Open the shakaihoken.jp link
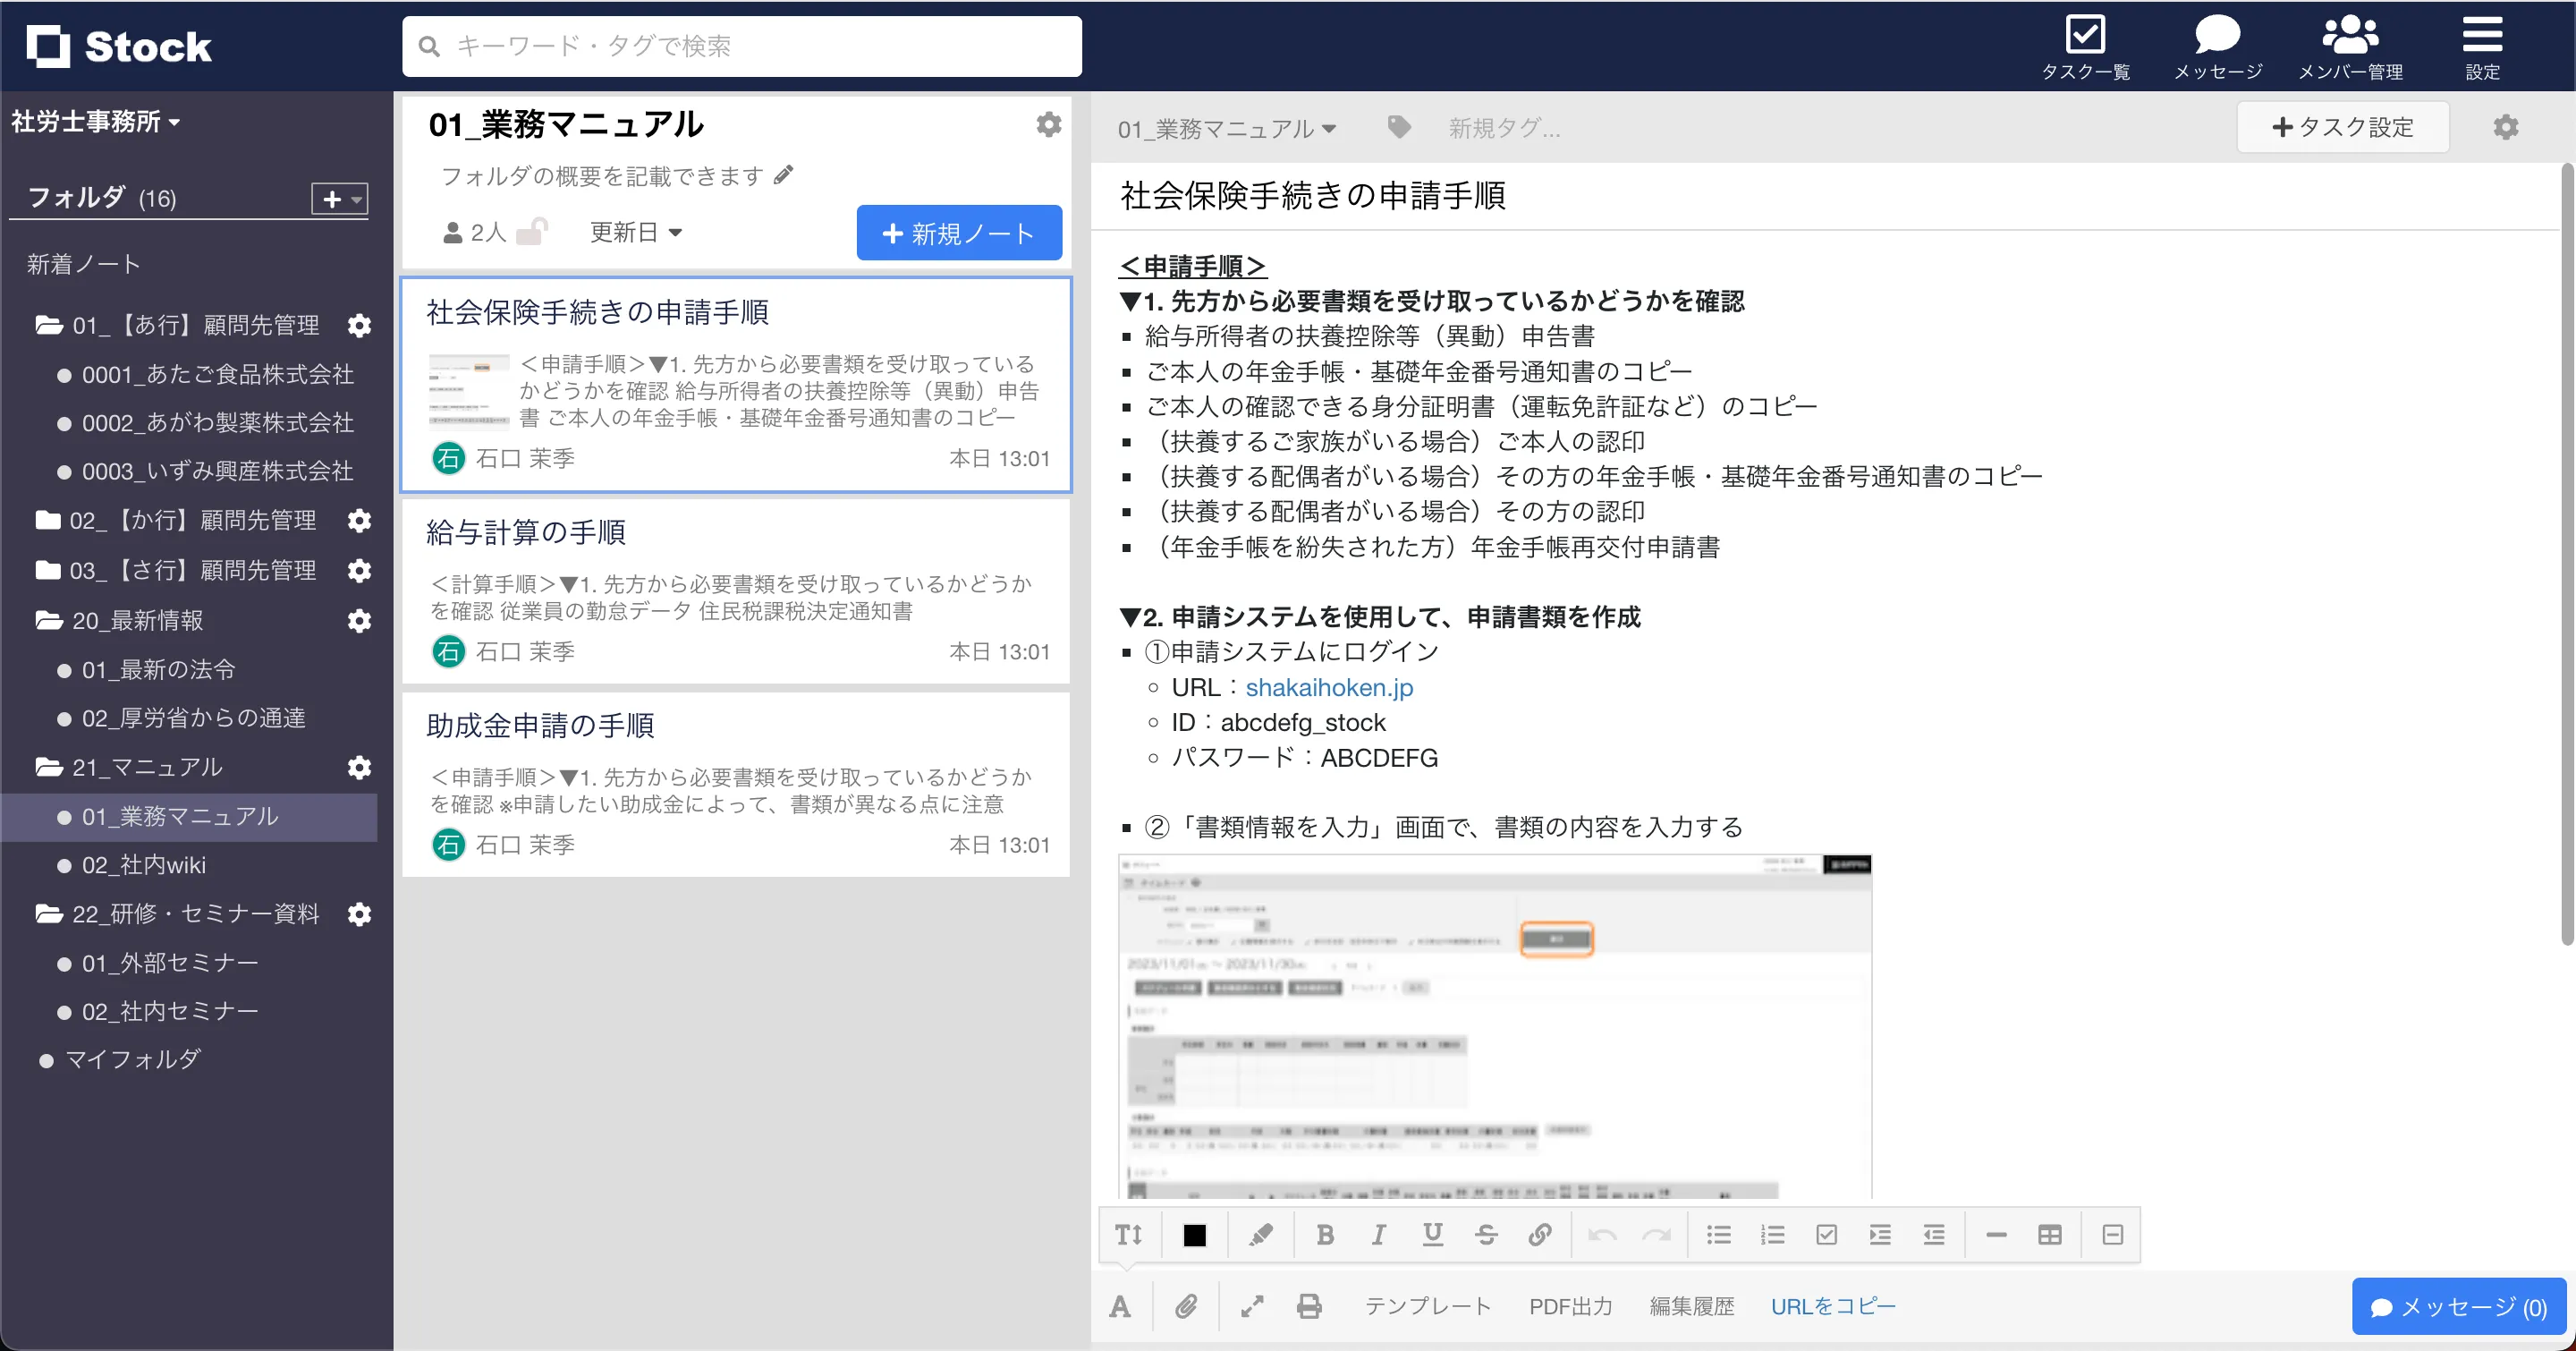2576x1351 pixels. pos(1328,687)
